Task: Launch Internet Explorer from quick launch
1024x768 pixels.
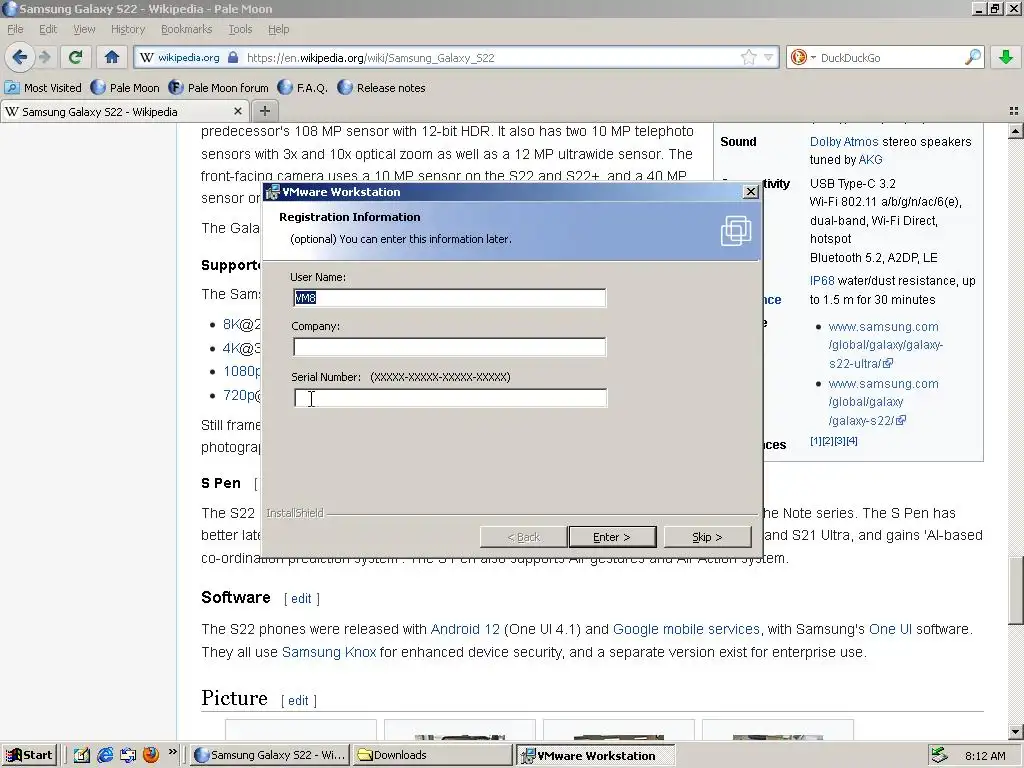Action: pyautogui.click(x=104, y=755)
